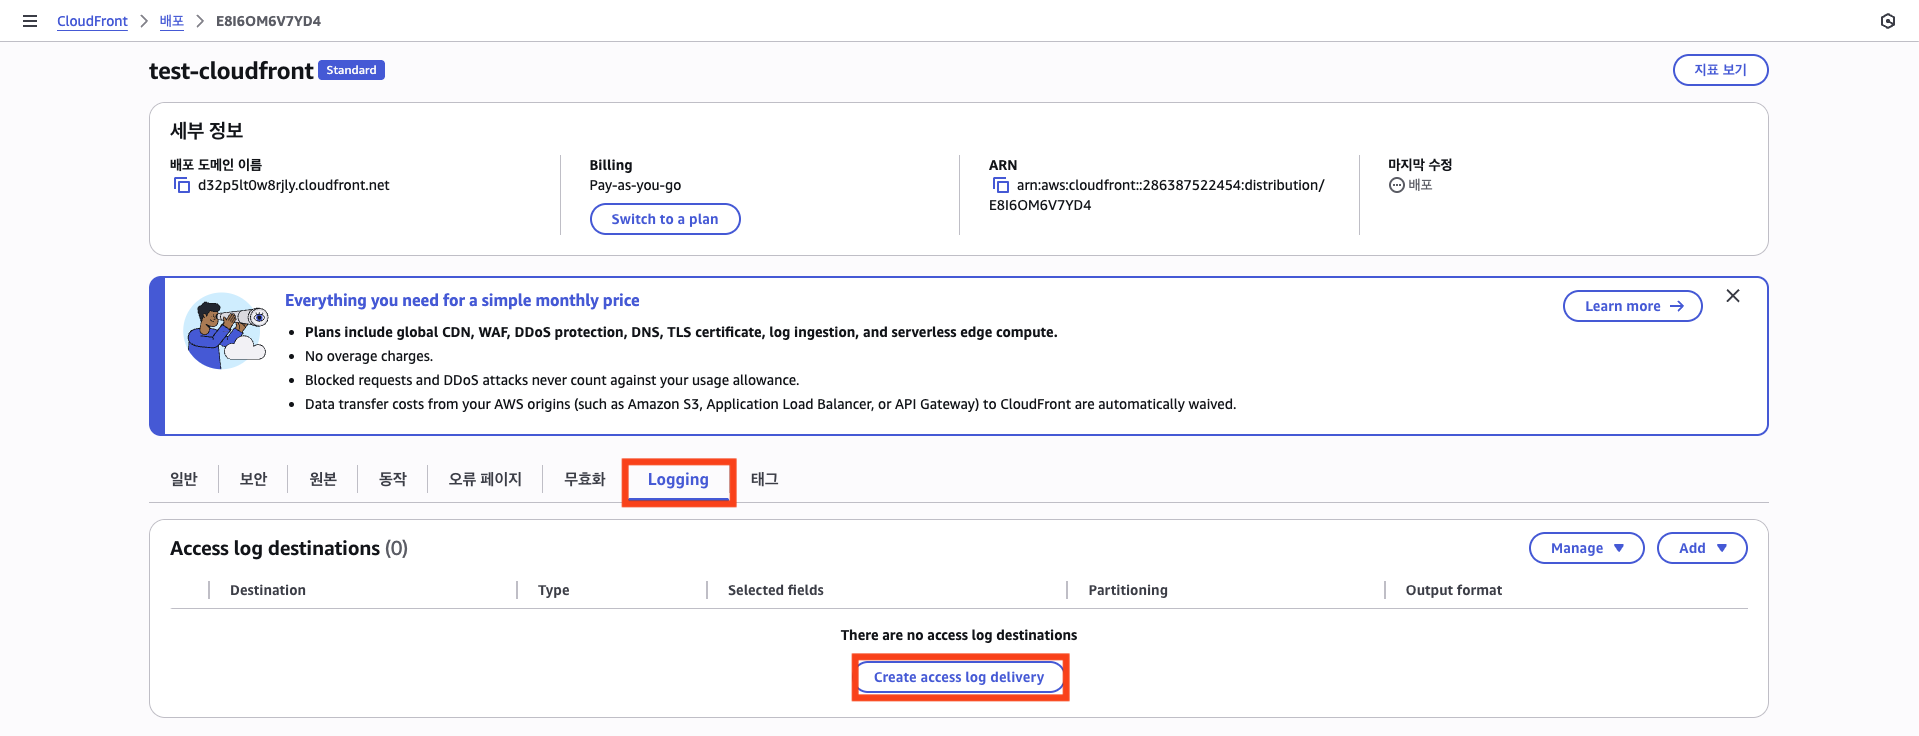Open the hamburger navigation menu
Viewport: 1919px width, 736px height.
[x=30, y=21]
